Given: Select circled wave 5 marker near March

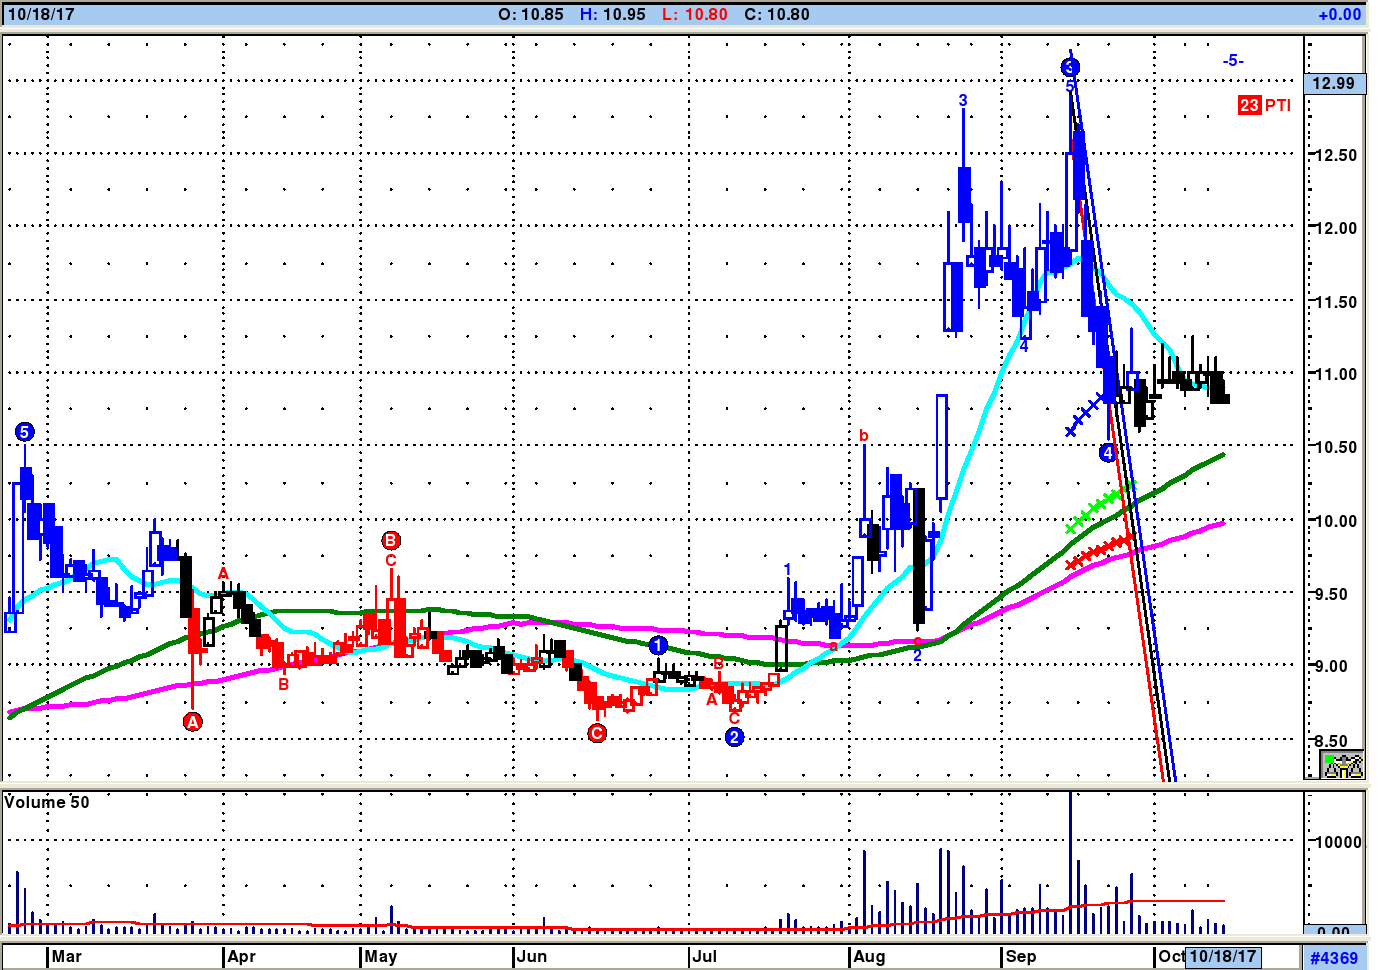Looking at the screenshot, I should pos(25,432).
